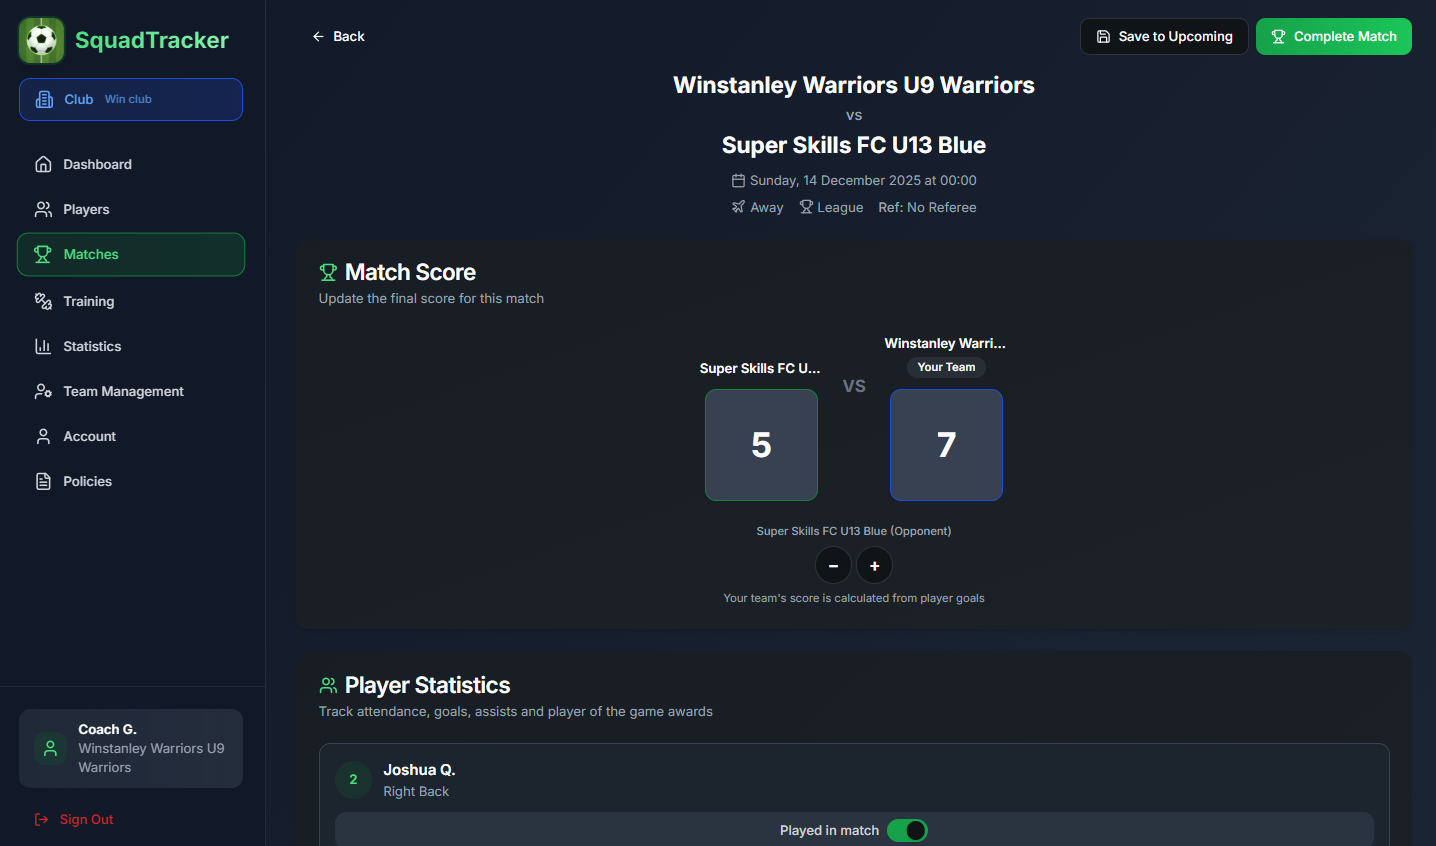This screenshot has height=846, width=1436.
Task: Click the SquadTracker soccer ball logo
Action: click(x=42, y=41)
